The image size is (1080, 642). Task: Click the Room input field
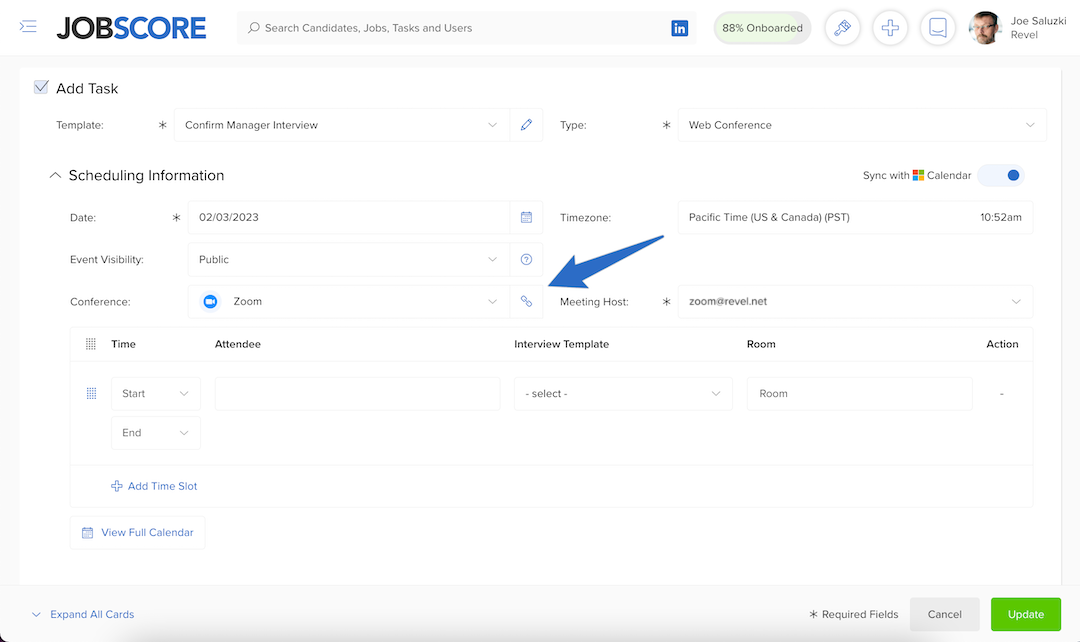point(860,393)
